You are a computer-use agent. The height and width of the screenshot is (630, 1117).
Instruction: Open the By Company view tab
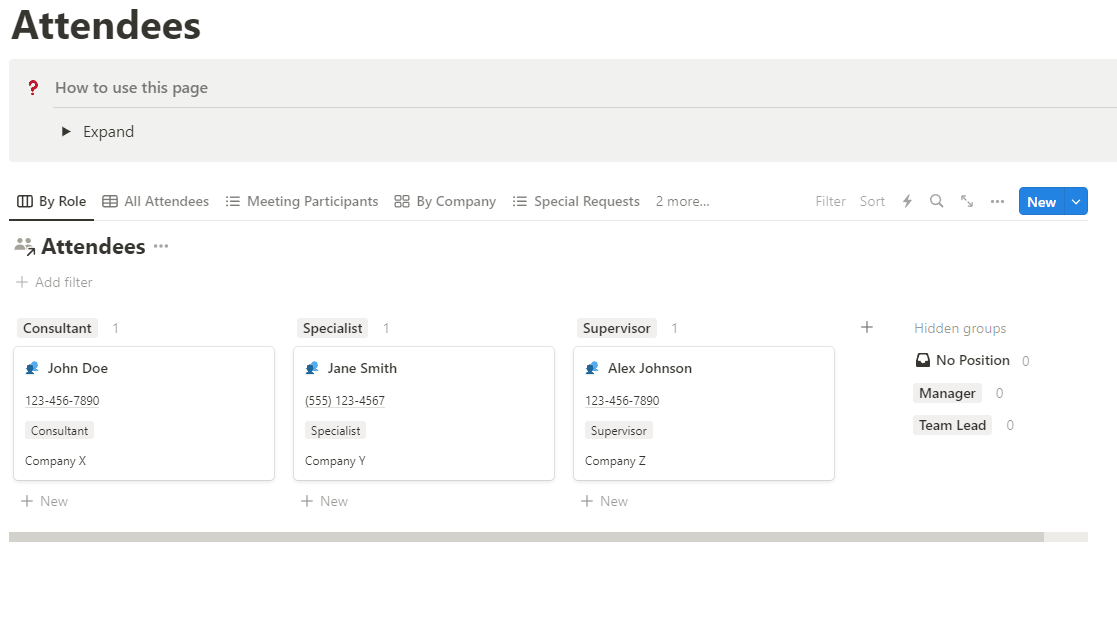pyautogui.click(x=445, y=201)
